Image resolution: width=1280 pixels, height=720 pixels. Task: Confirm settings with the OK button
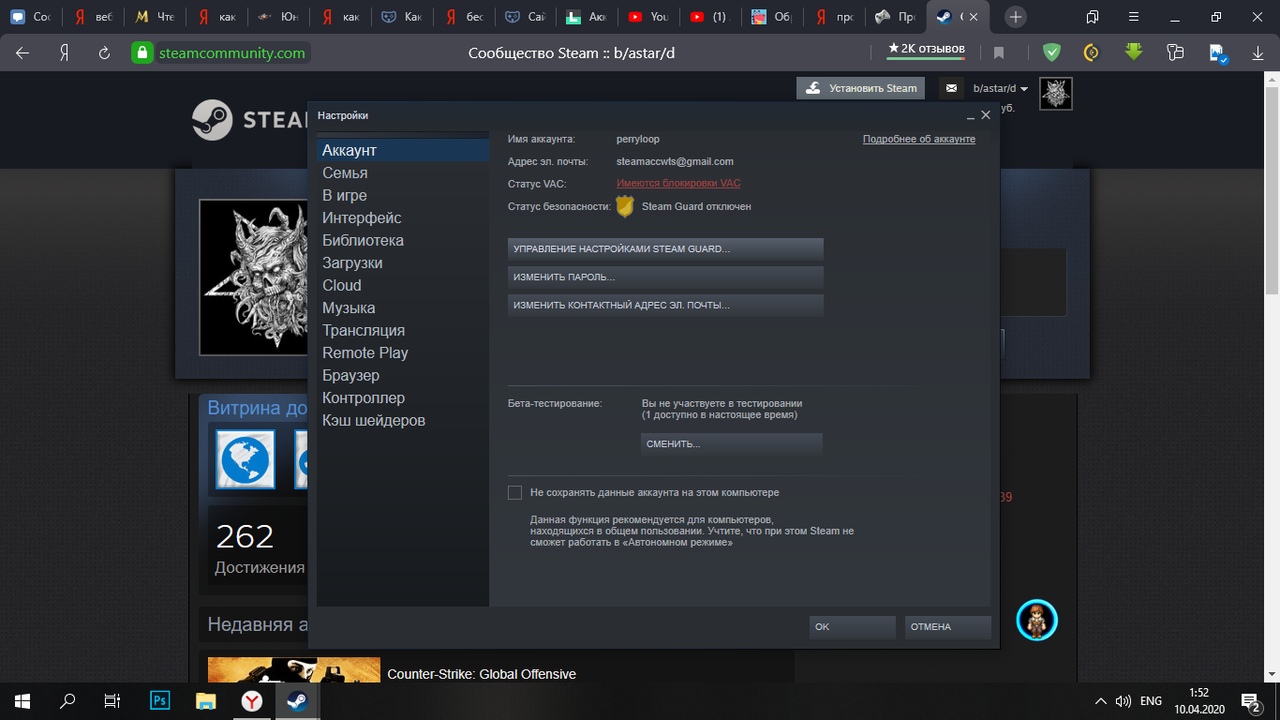point(852,627)
